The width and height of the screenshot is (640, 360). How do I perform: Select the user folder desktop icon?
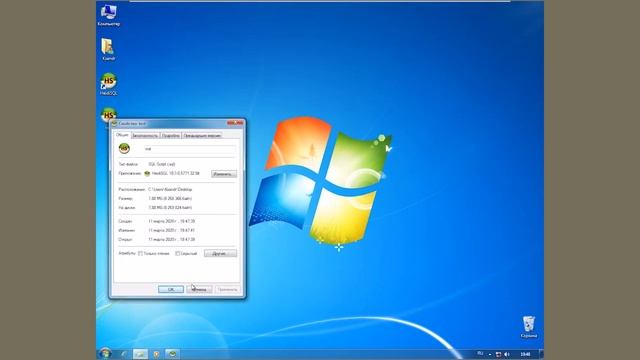pos(108,49)
